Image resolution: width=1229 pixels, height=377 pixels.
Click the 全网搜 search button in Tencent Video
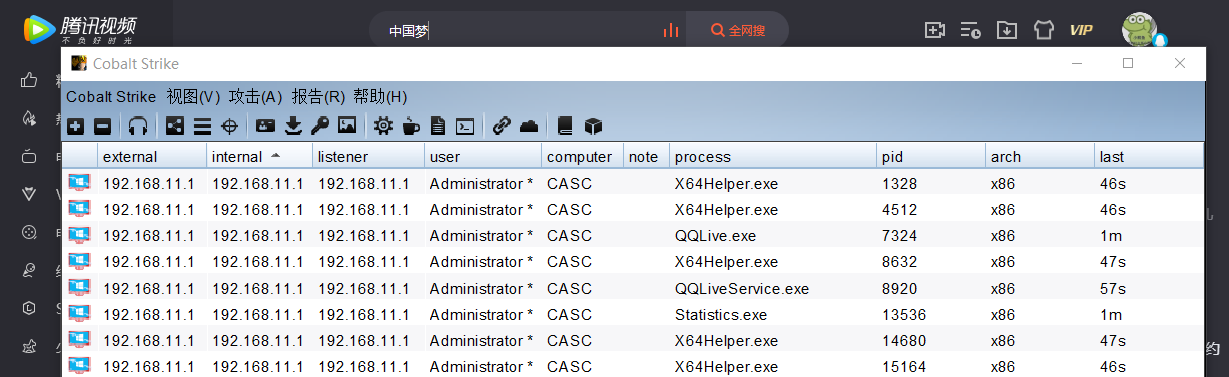tap(738, 30)
